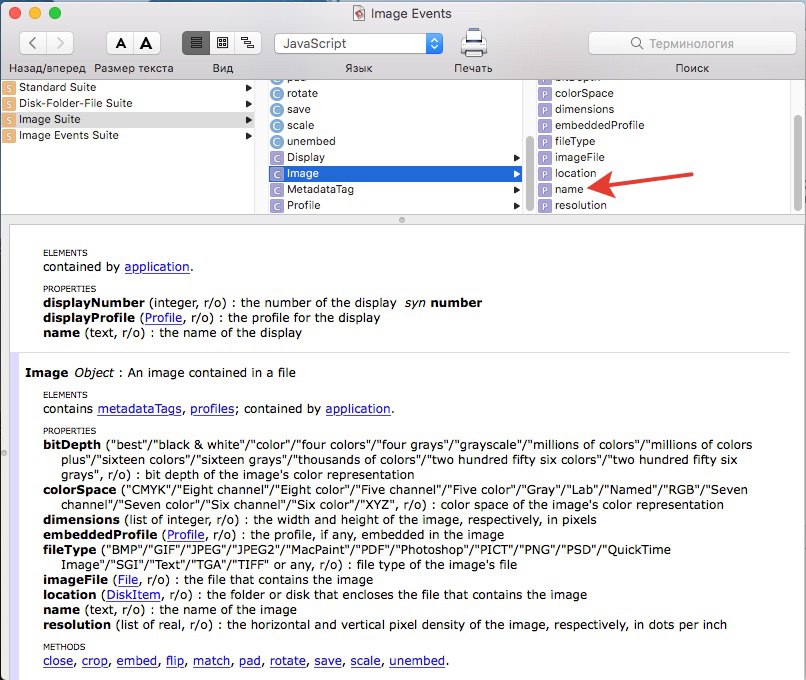Open the close method link
Viewport: 806px width, 680px height.
[58, 660]
